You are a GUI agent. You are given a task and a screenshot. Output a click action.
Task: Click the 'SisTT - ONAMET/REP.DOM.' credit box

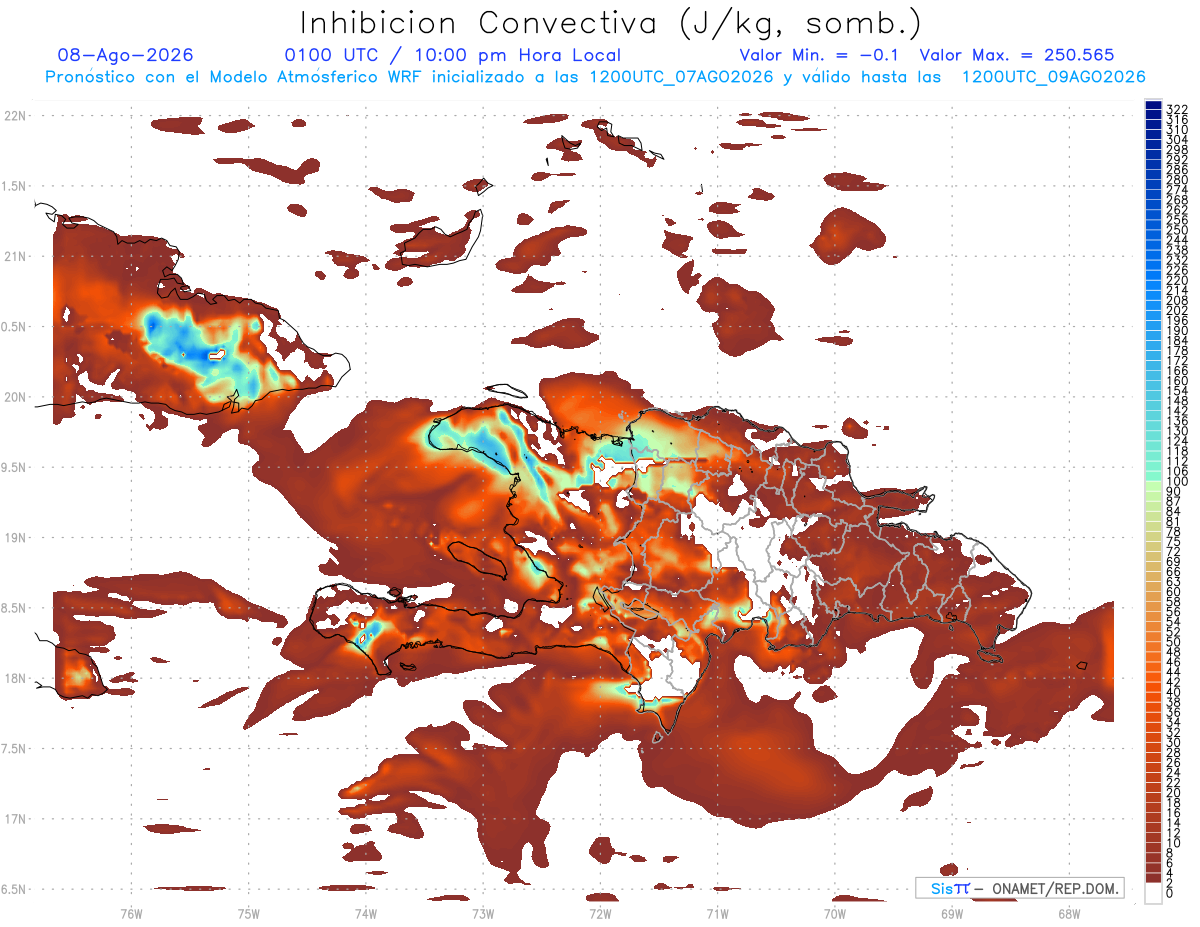pos(1020,888)
